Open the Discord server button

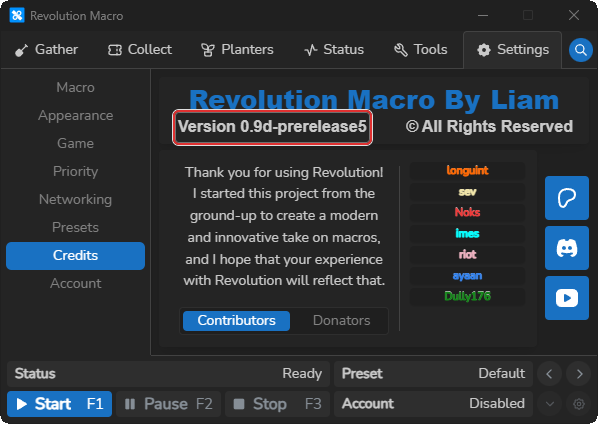567,248
